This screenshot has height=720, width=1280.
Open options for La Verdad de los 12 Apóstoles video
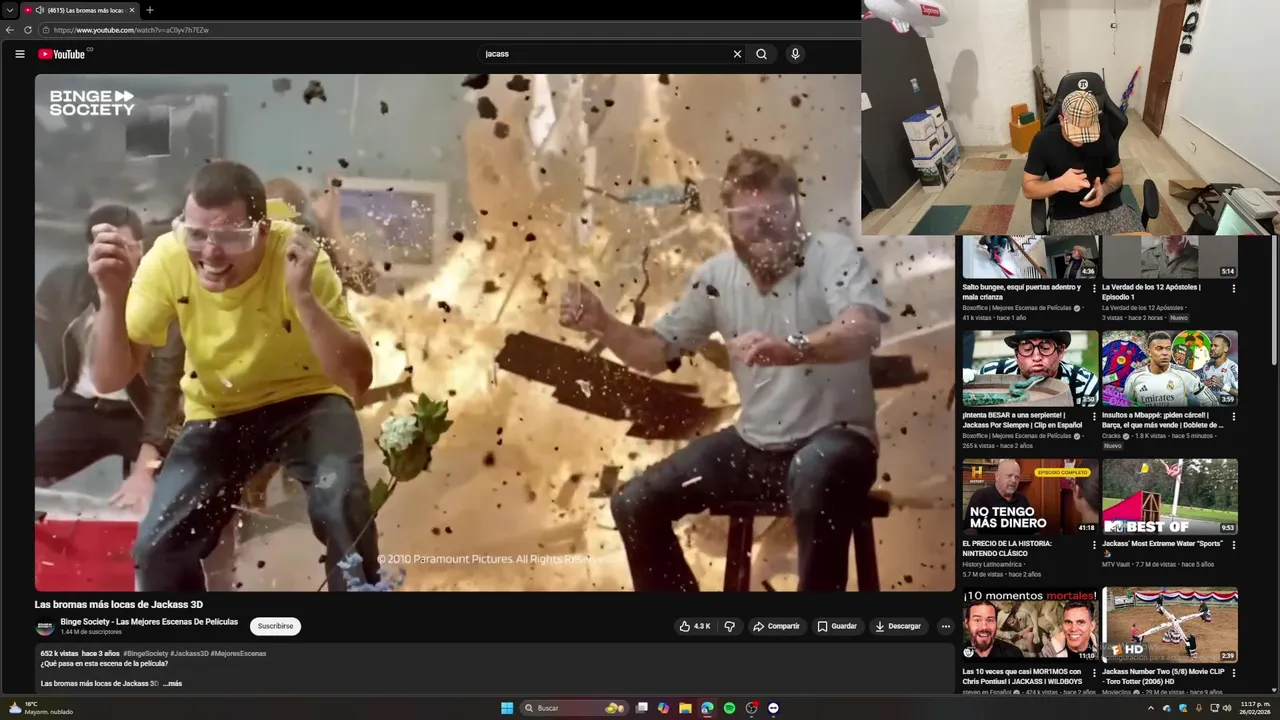click(x=1233, y=288)
